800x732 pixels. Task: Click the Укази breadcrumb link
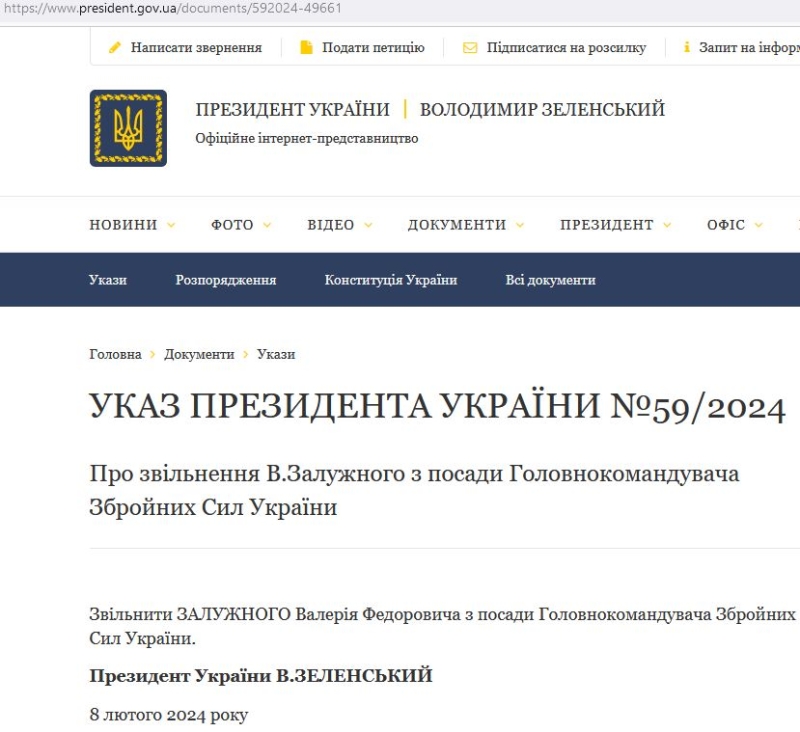pyautogui.click(x=276, y=354)
